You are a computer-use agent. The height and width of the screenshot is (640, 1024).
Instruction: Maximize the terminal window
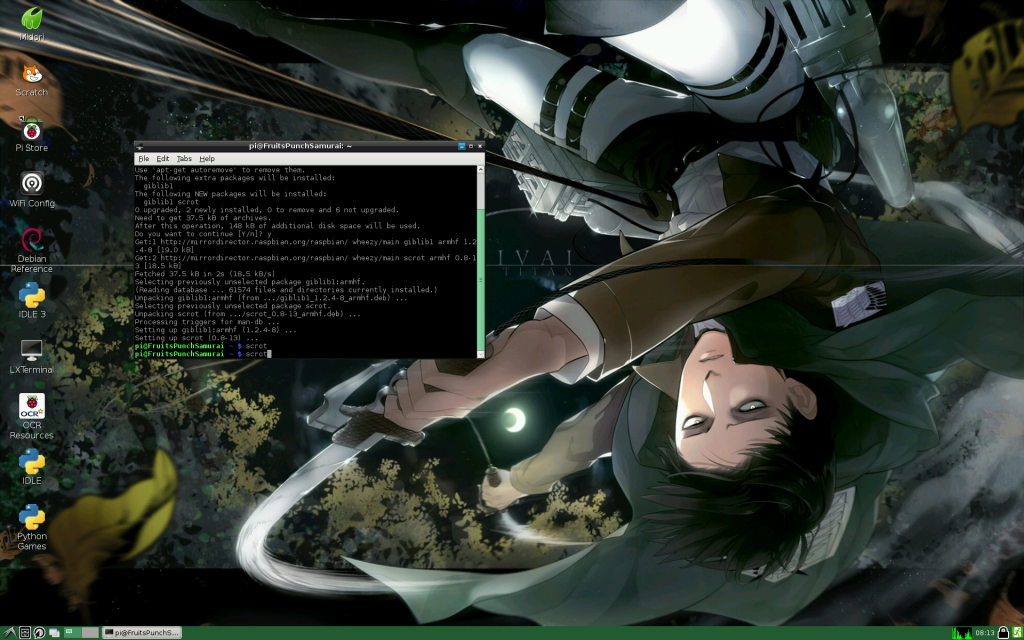tap(471, 146)
